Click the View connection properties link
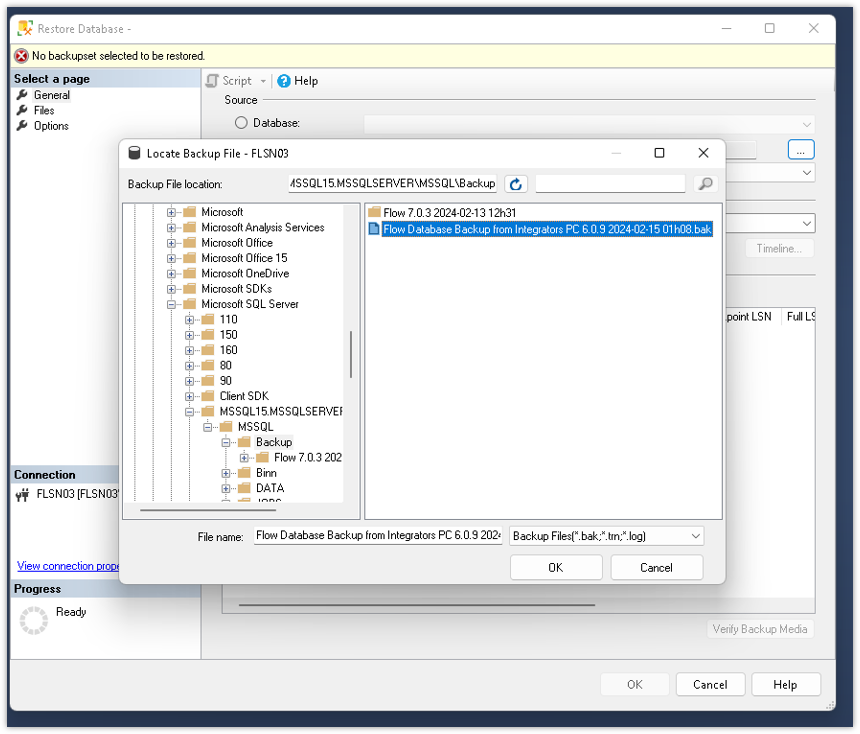The width and height of the screenshot is (860, 734). tap(68, 566)
